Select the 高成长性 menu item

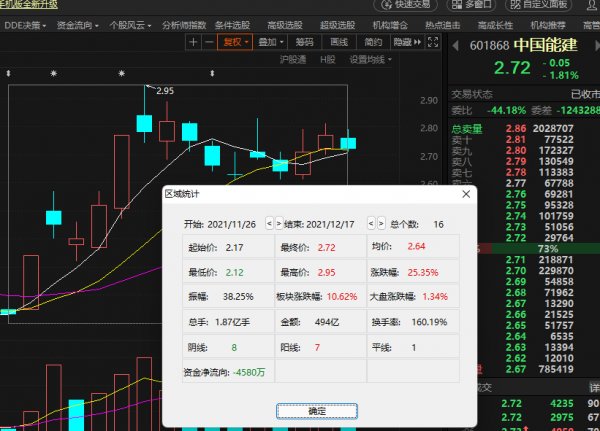(x=495, y=25)
